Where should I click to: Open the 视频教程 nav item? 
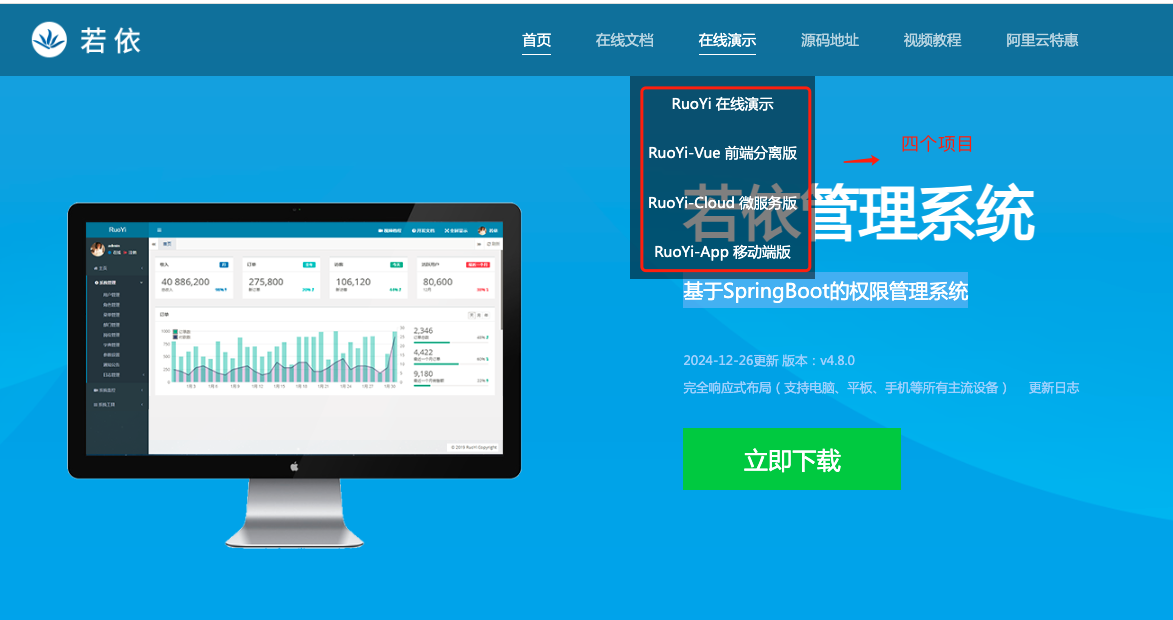[932, 40]
